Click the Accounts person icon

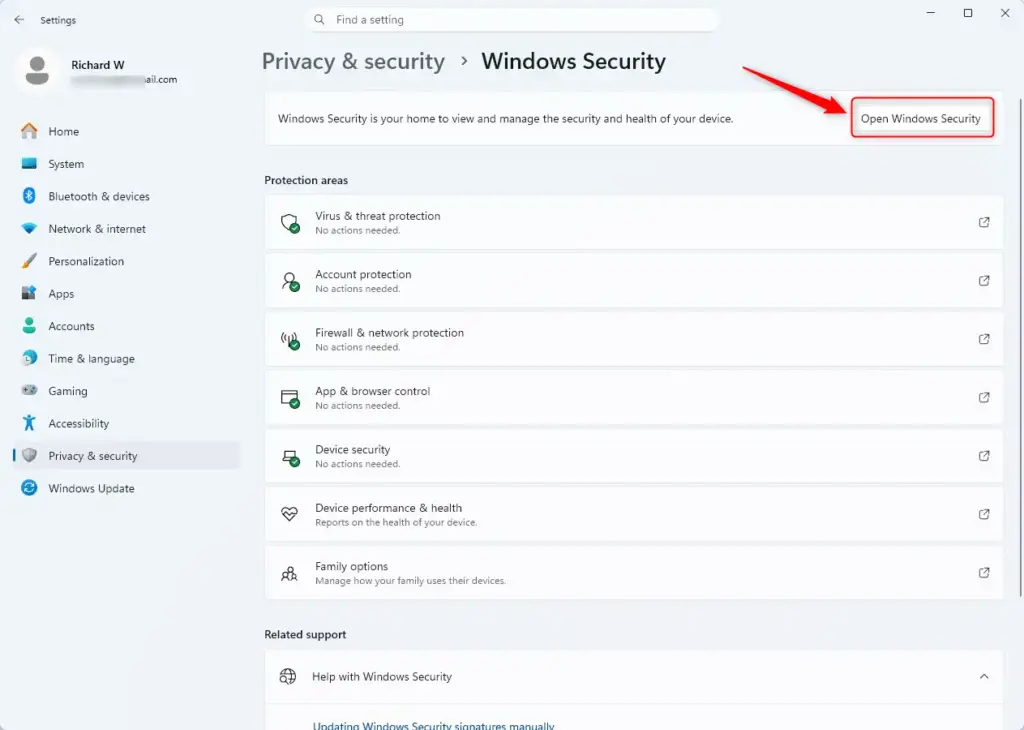[29, 325]
